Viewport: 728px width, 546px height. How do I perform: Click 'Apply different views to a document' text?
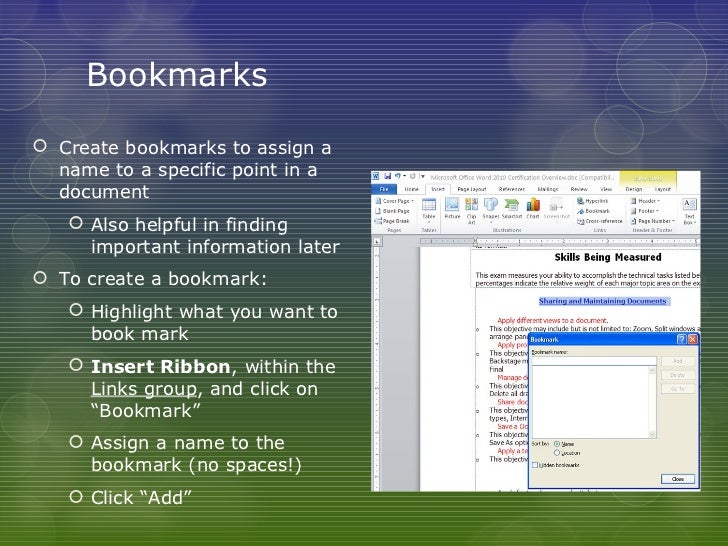(x=552, y=320)
